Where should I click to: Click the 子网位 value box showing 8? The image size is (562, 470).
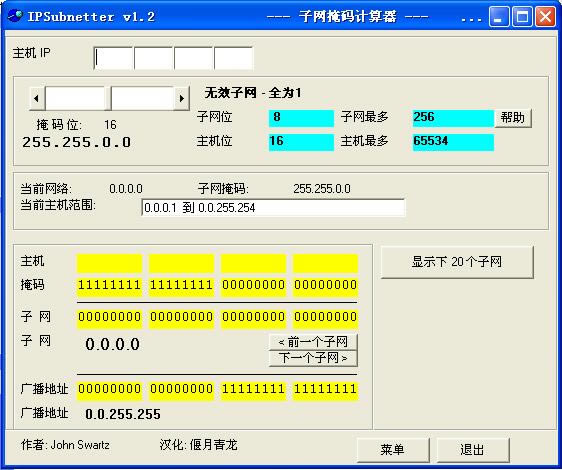301,118
